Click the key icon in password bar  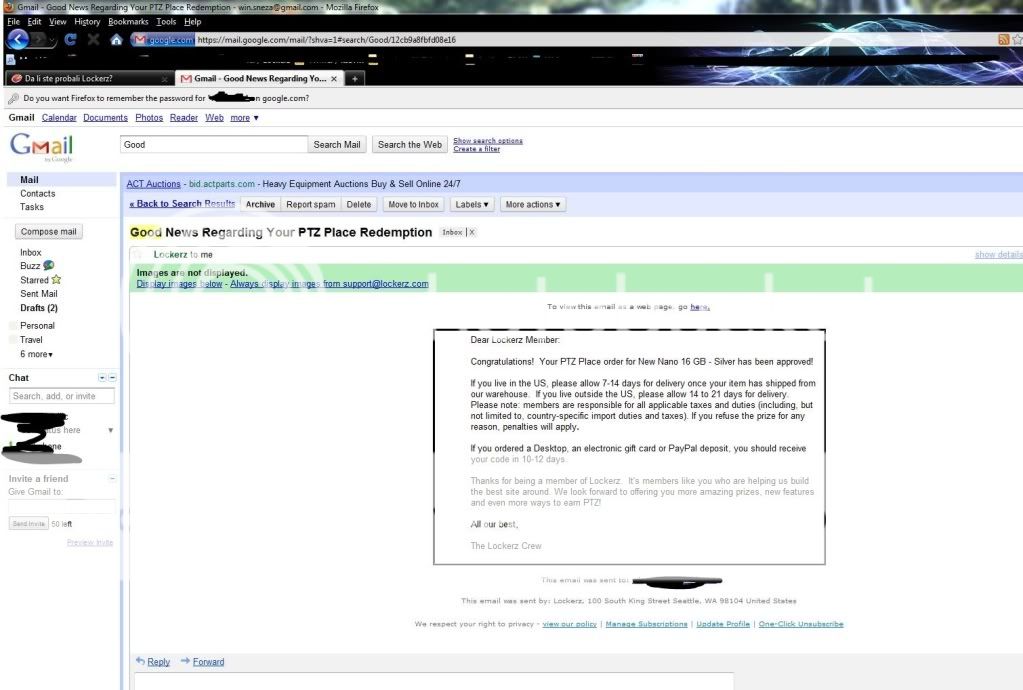(x=13, y=98)
